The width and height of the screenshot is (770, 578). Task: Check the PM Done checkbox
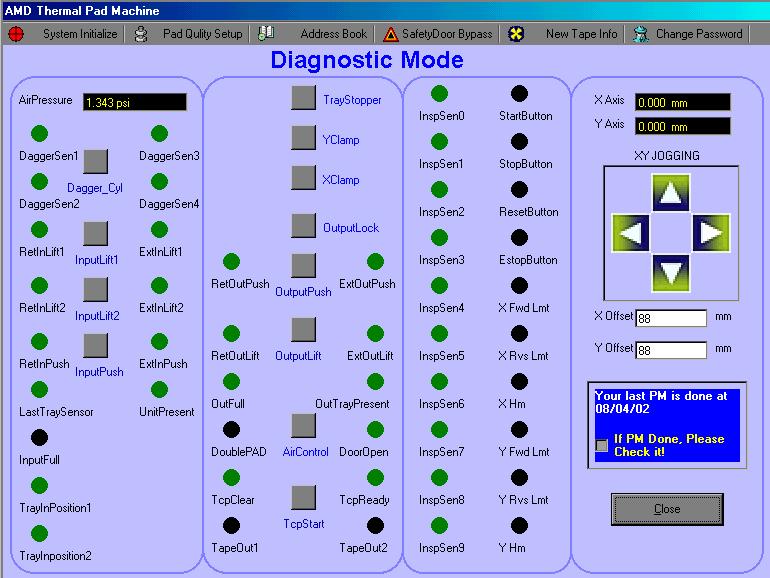pos(602,445)
